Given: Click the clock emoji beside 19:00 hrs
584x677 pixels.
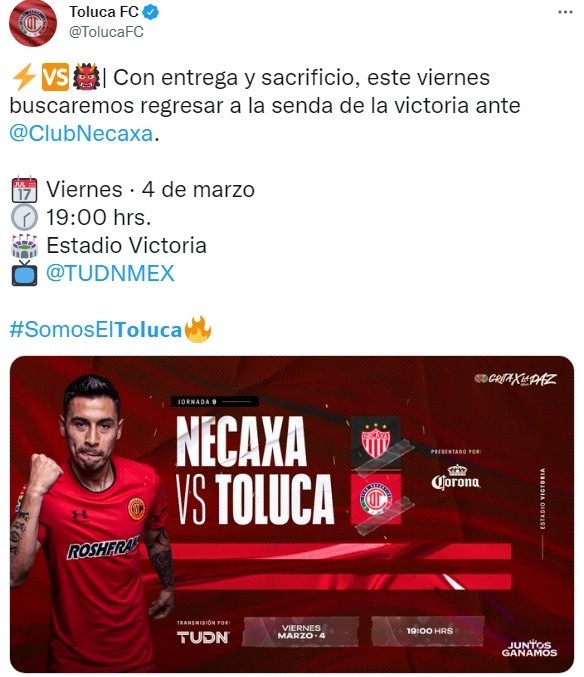Looking at the screenshot, I should [x=24, y=217].
